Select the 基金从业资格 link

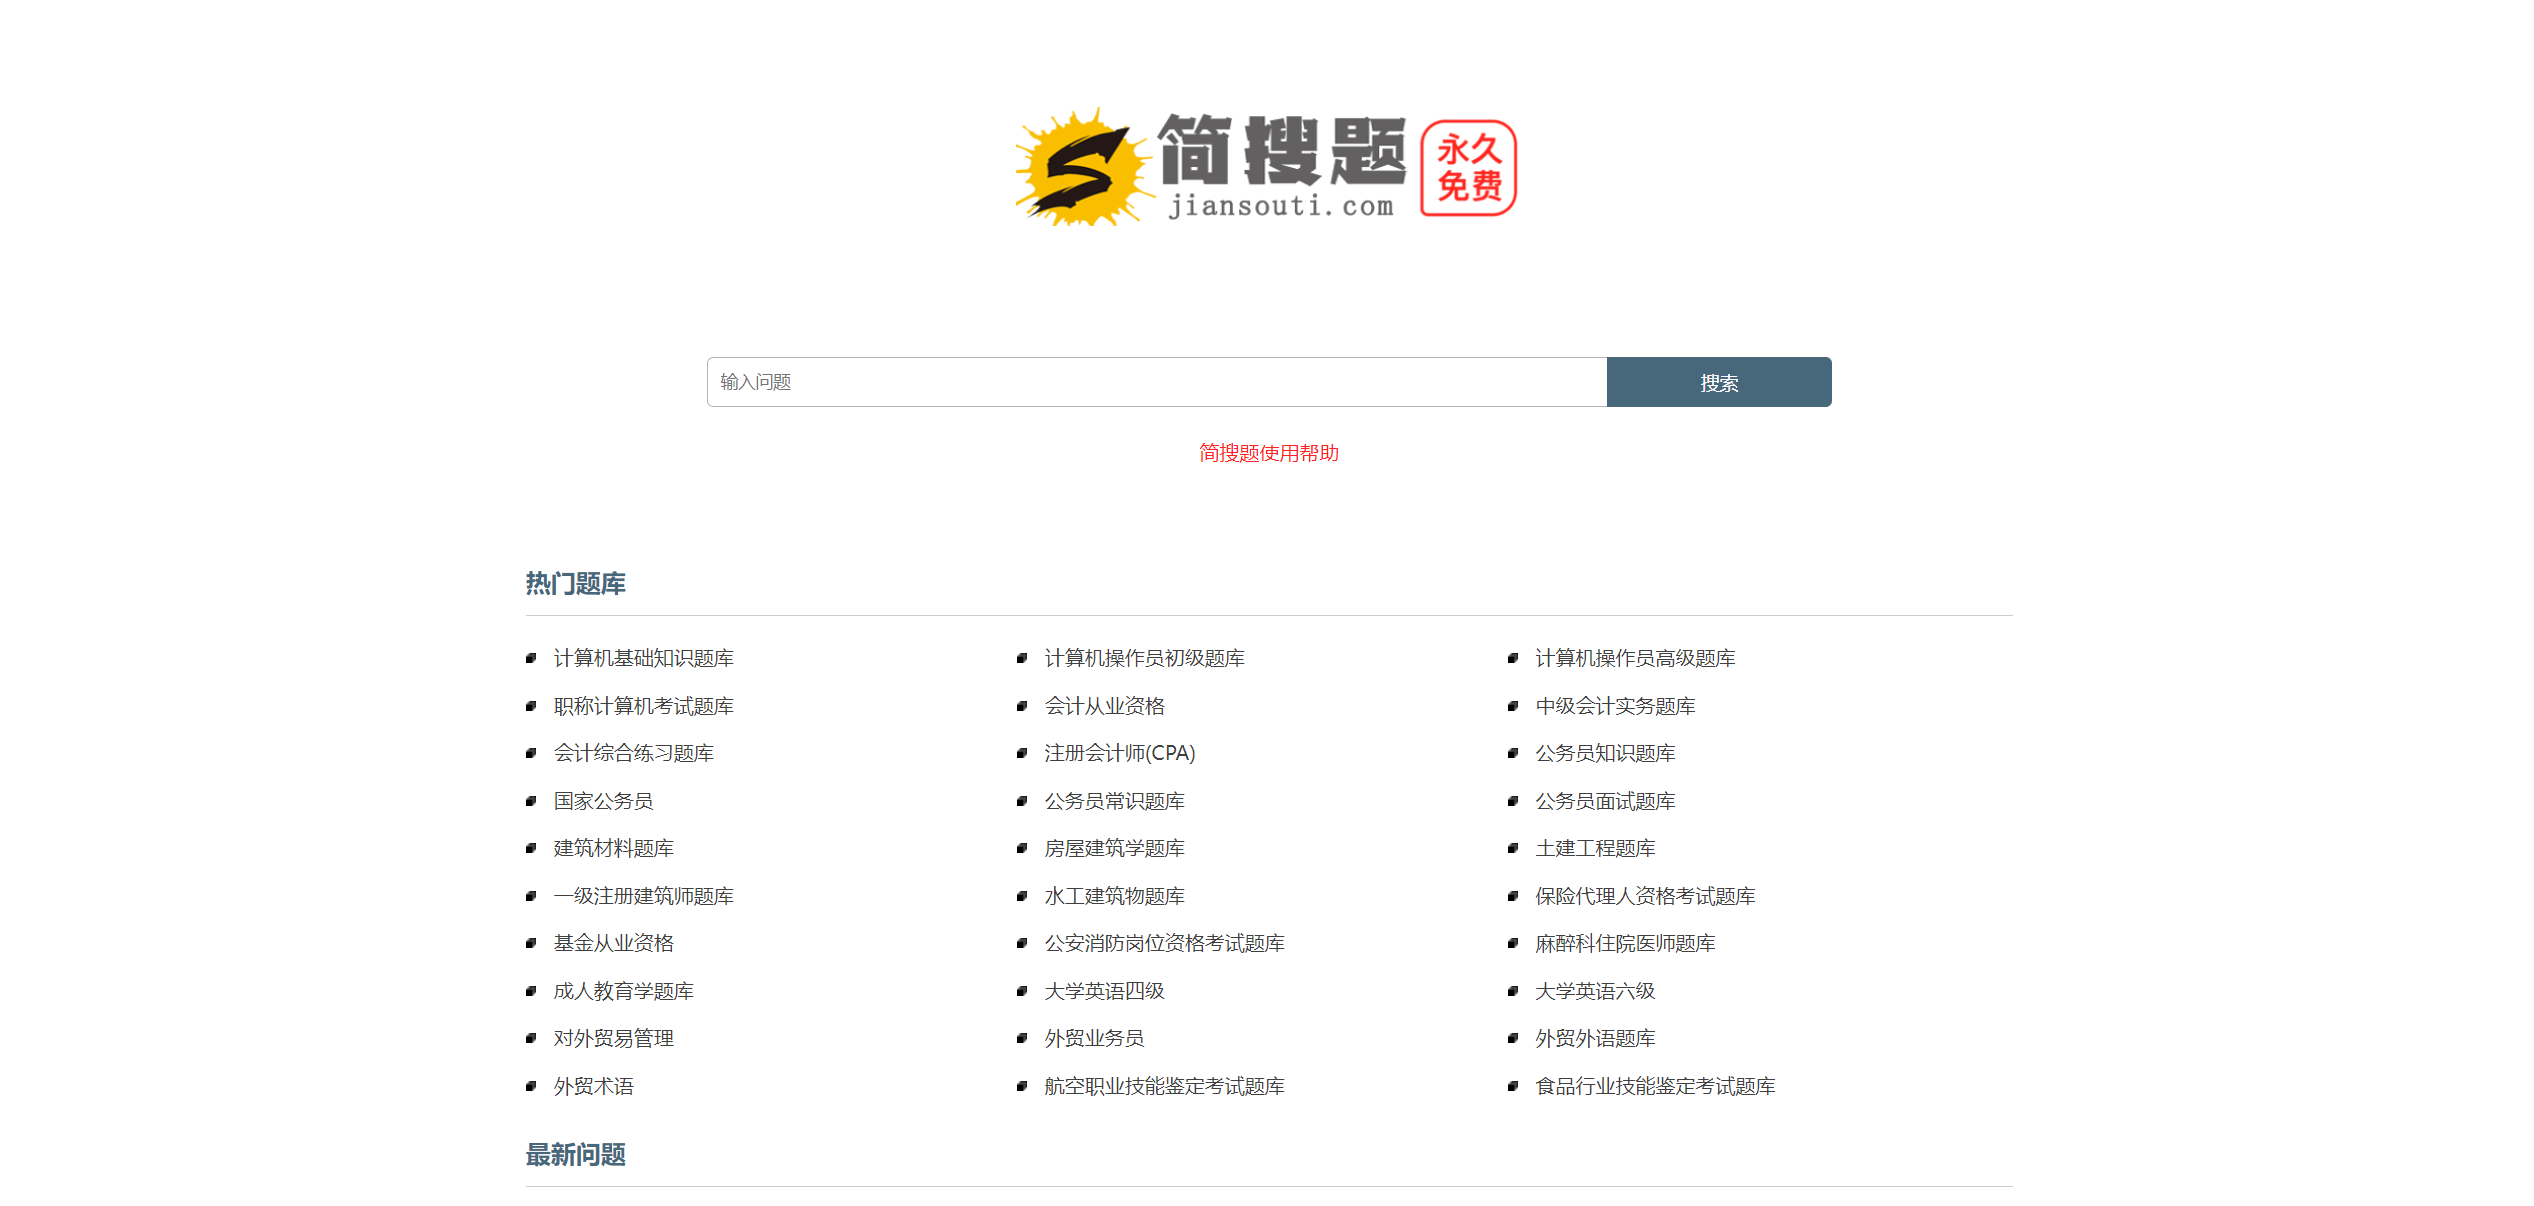tap(613, 943)
